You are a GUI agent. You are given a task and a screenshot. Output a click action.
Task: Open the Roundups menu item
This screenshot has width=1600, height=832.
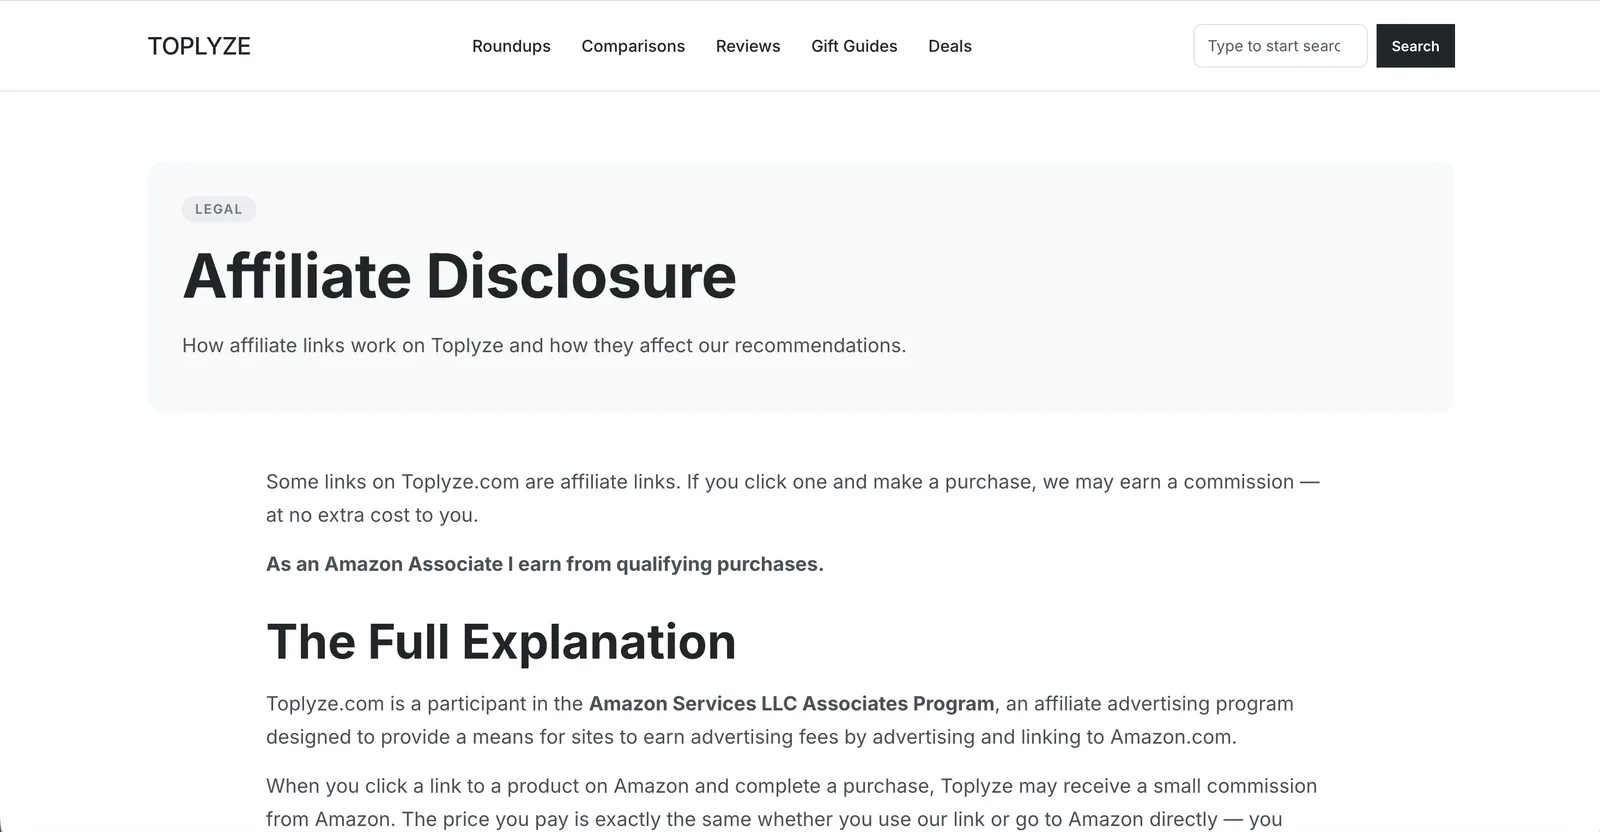[x=511, y=46]
